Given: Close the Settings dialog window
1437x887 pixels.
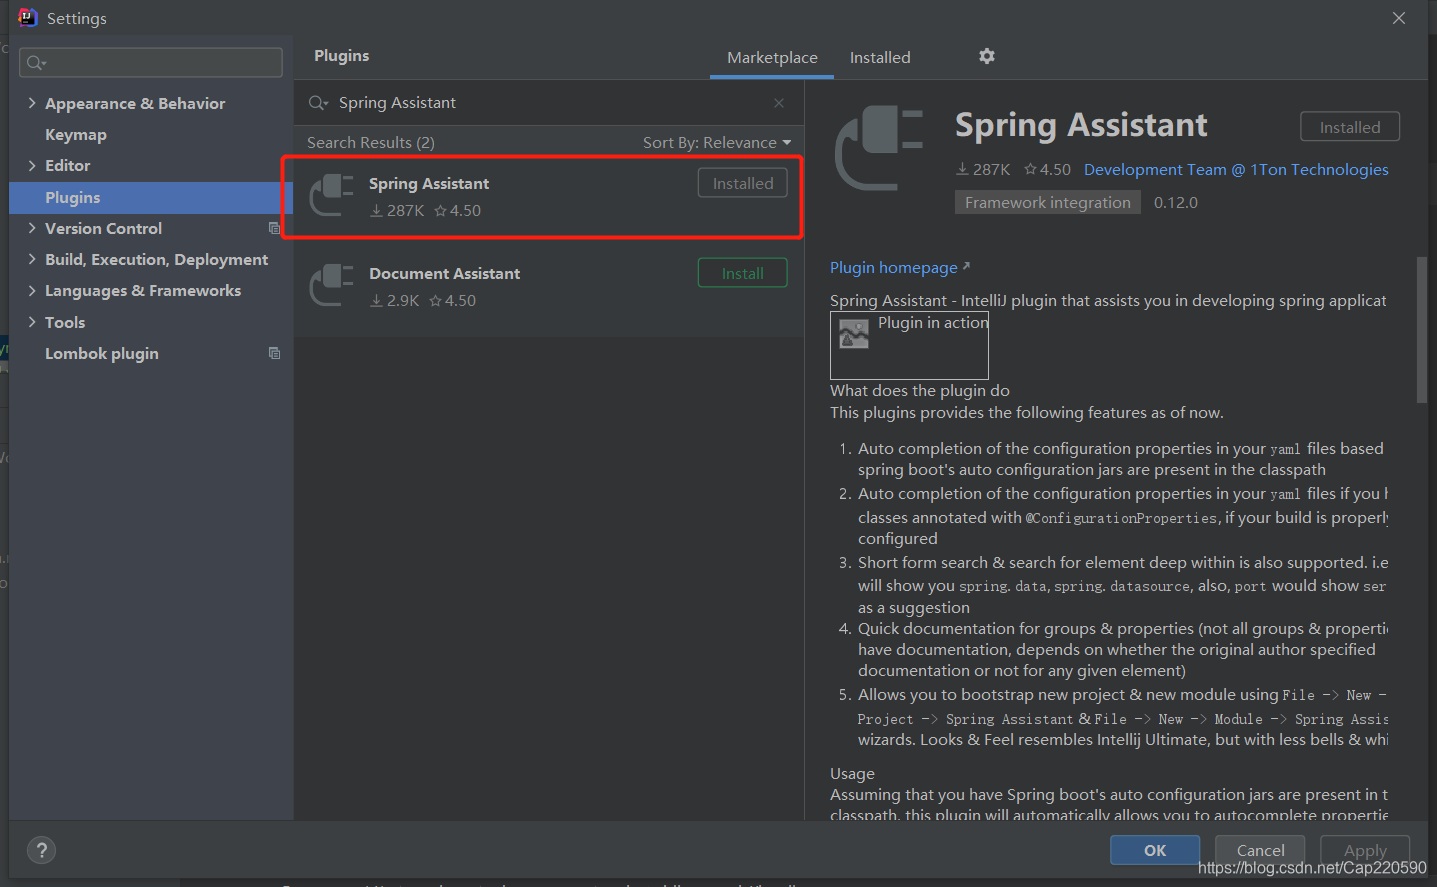Looking at the screenshot, I should click(x=1399, y=18).
